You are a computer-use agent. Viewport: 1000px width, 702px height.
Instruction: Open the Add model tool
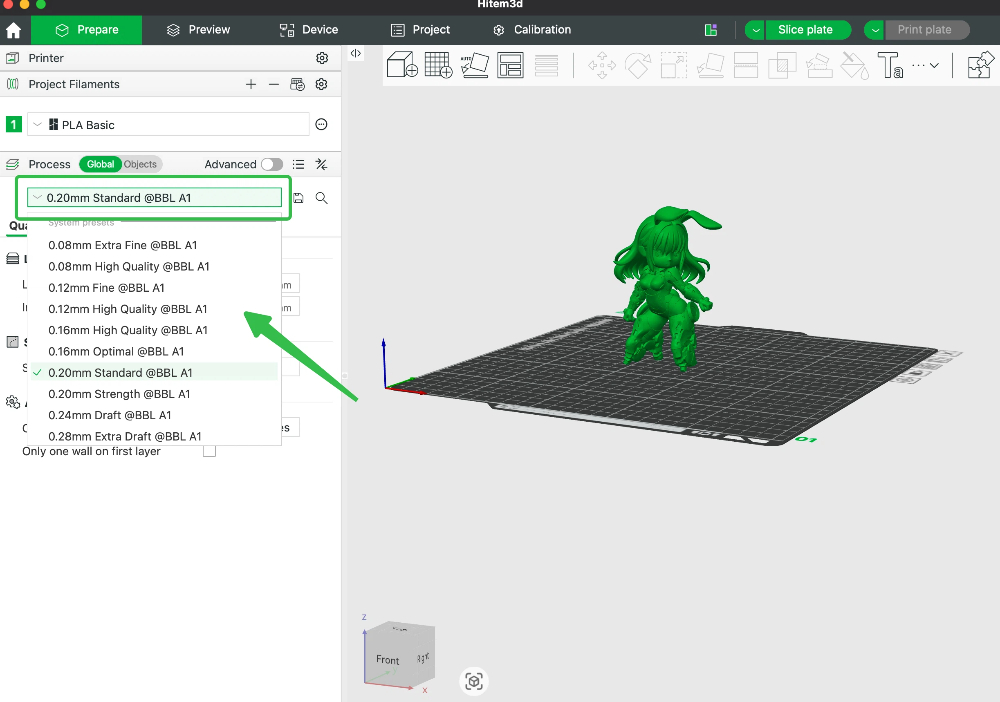pos(401,64)
